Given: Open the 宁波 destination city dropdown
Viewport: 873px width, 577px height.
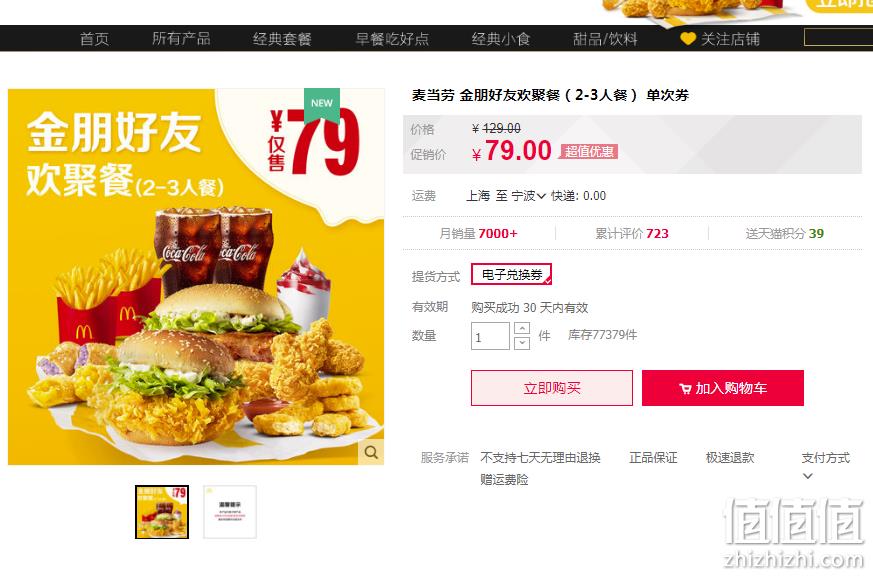Looking at the screenshot, I should tap(528, 196).
